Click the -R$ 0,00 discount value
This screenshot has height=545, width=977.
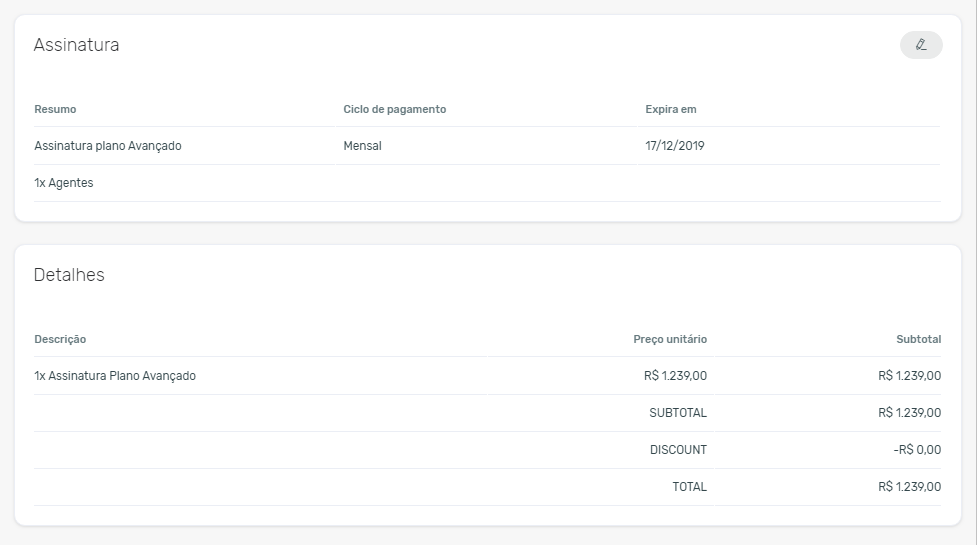917,449
